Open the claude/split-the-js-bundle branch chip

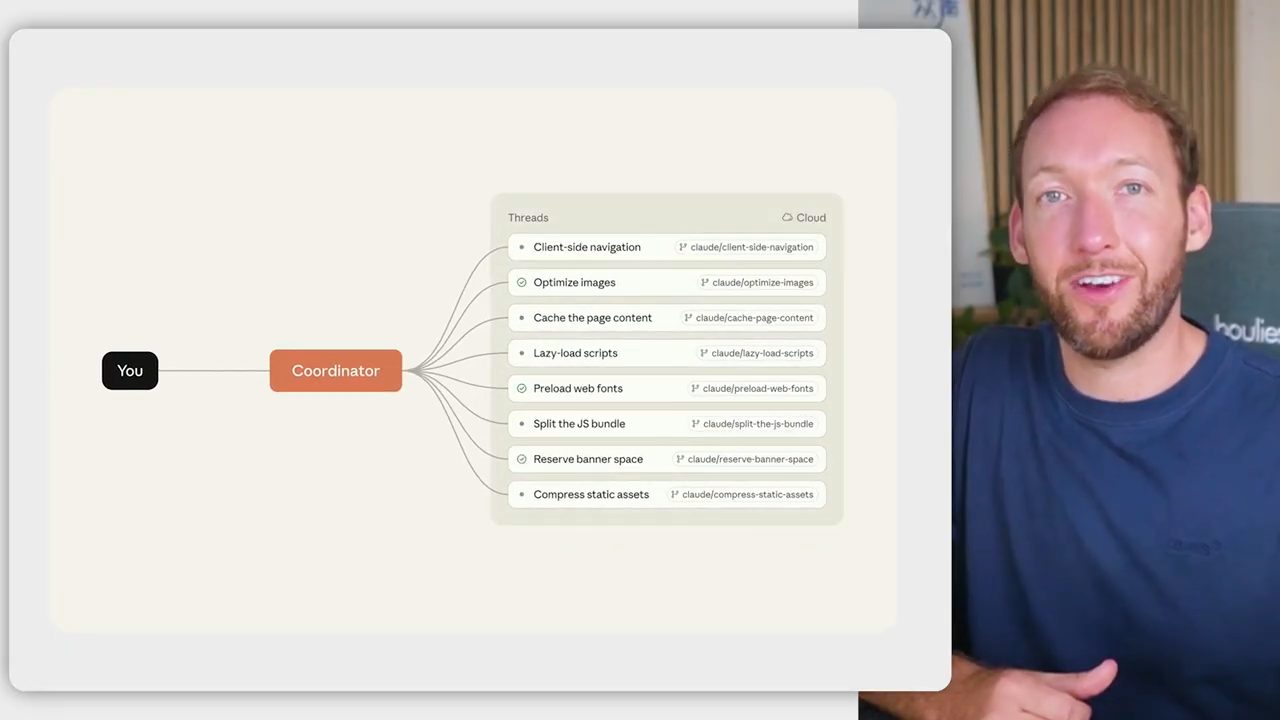(x=753, y=424)
